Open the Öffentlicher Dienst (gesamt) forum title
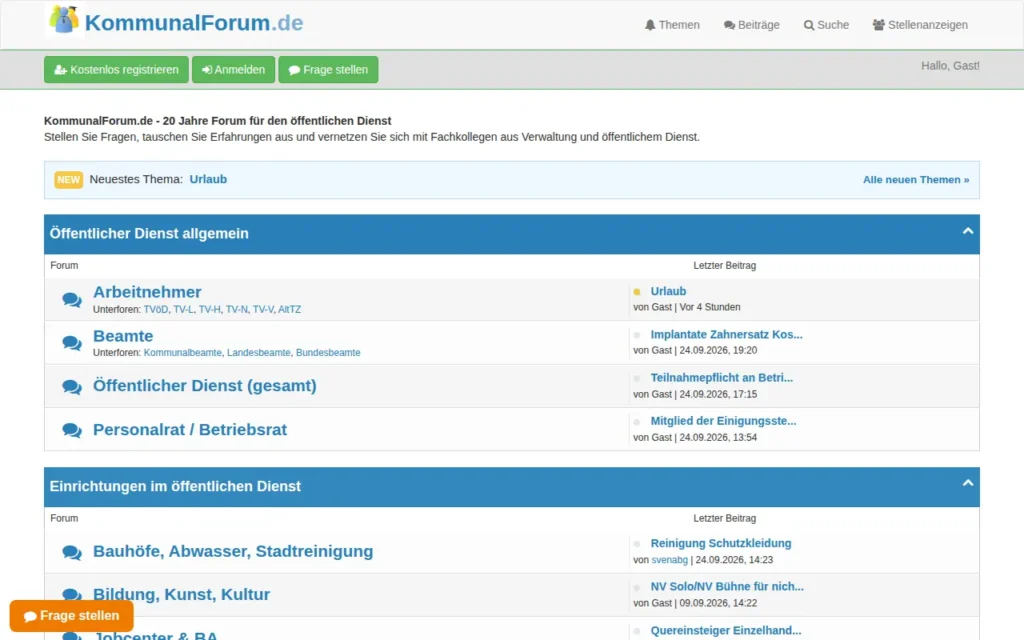 pos(204,386)
